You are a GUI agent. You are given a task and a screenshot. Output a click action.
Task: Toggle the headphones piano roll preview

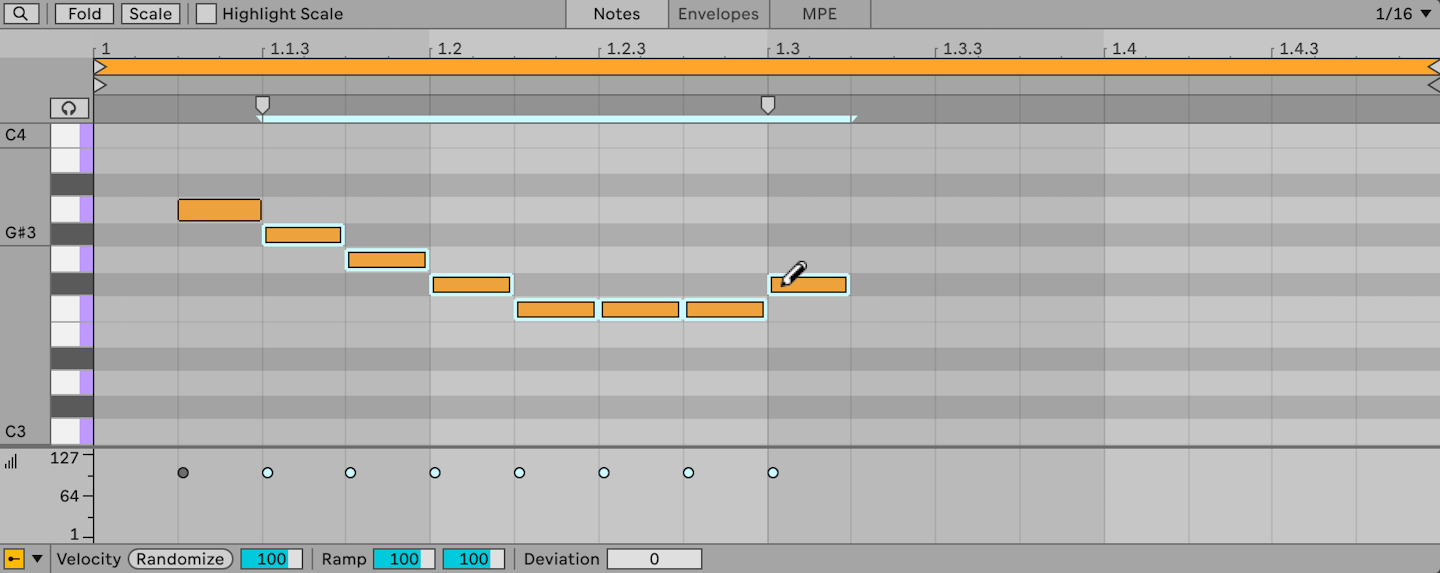coord(69,108)
